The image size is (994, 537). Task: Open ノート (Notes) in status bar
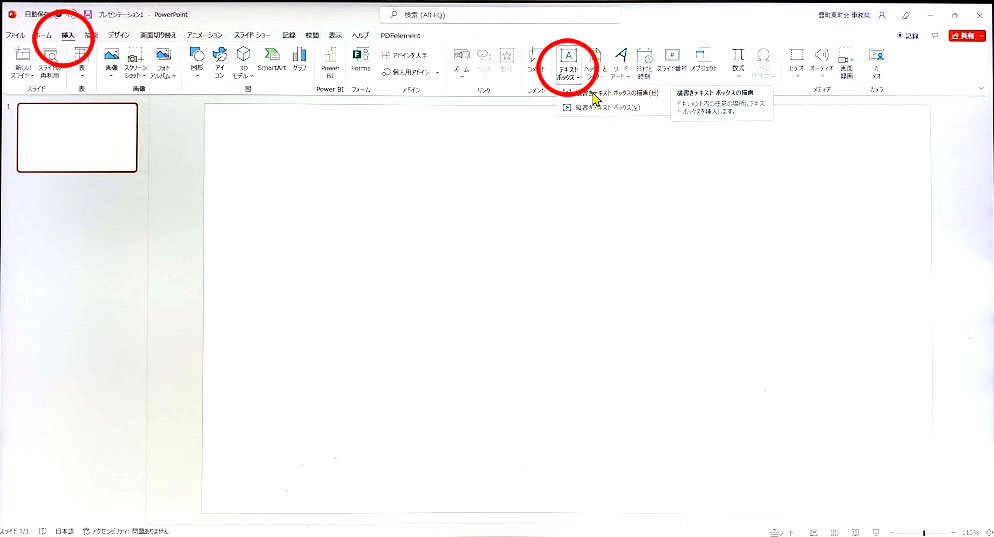[x=782, y=533]
